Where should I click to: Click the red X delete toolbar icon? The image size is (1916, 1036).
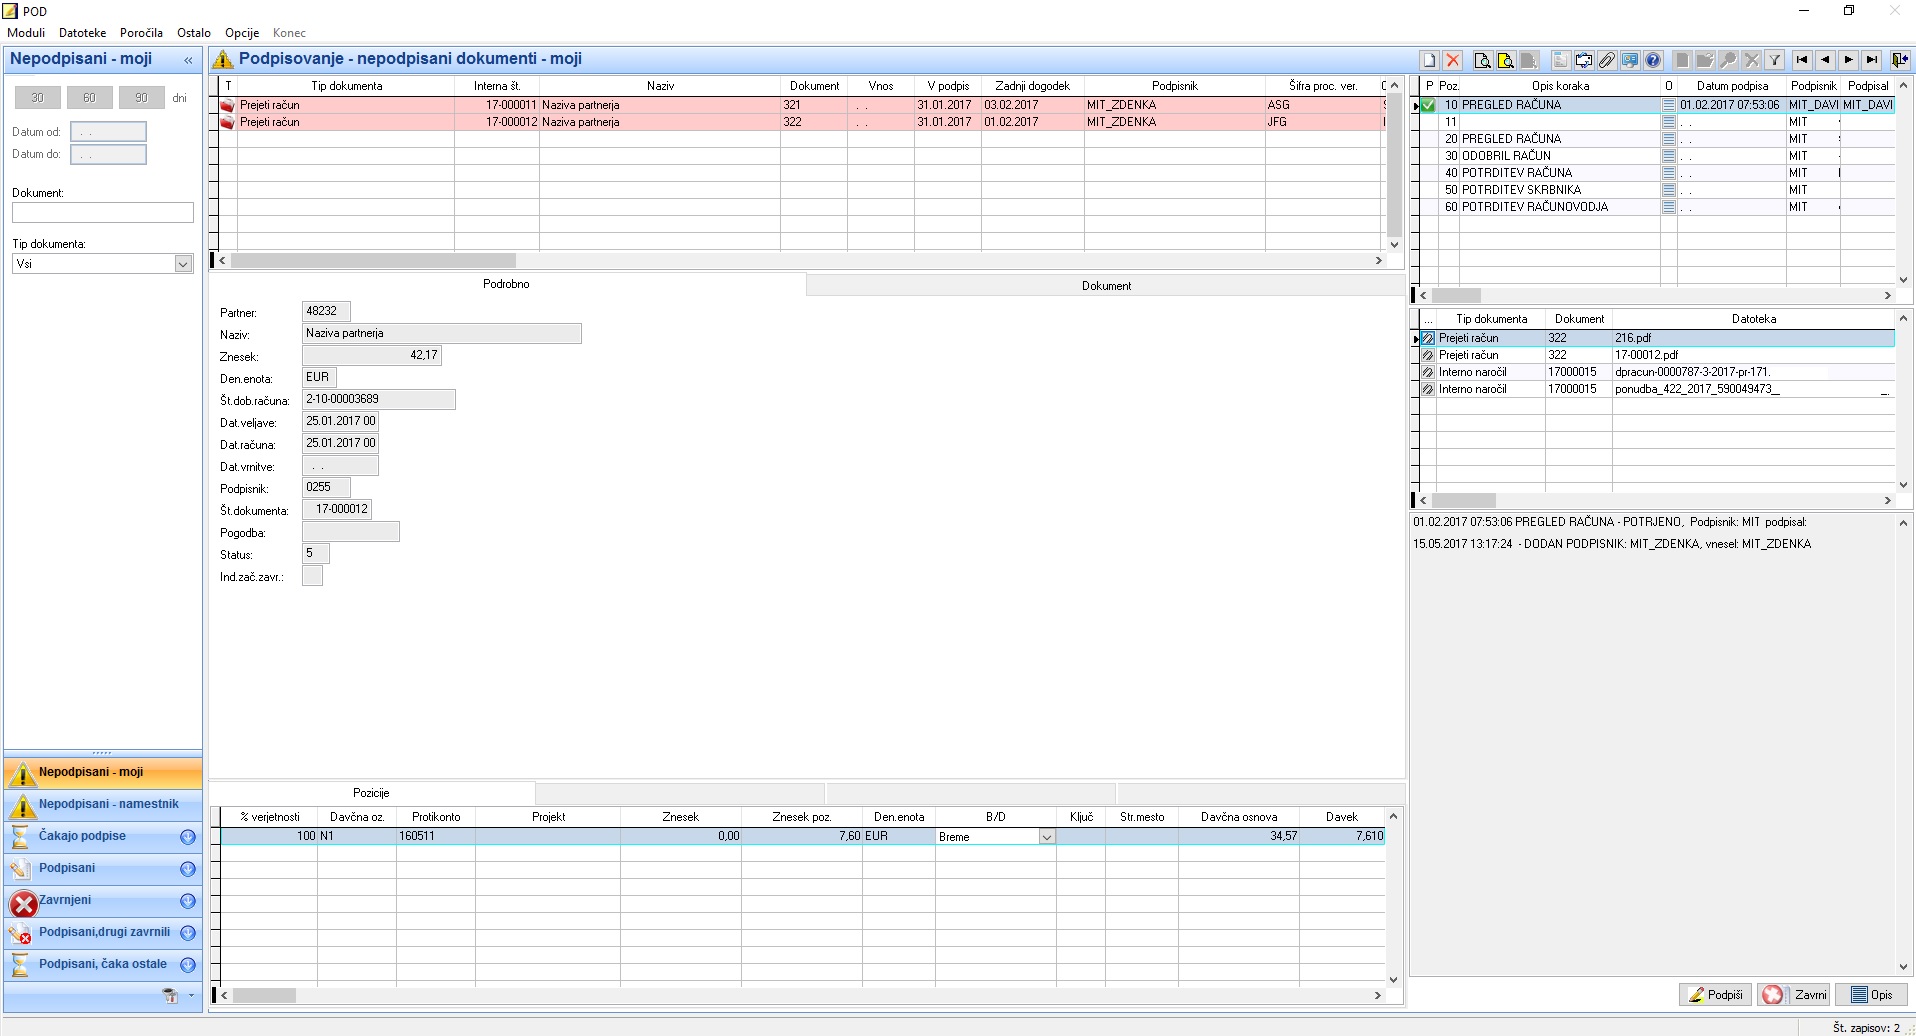(1453, 60)
